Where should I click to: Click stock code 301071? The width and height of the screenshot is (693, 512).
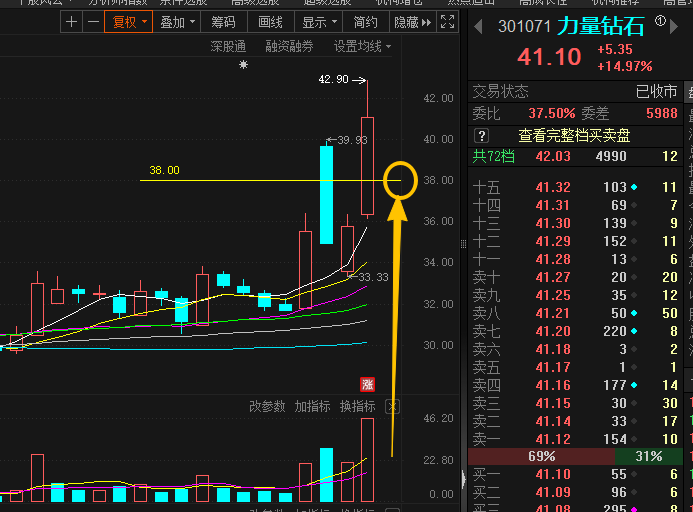click(524, 27)
